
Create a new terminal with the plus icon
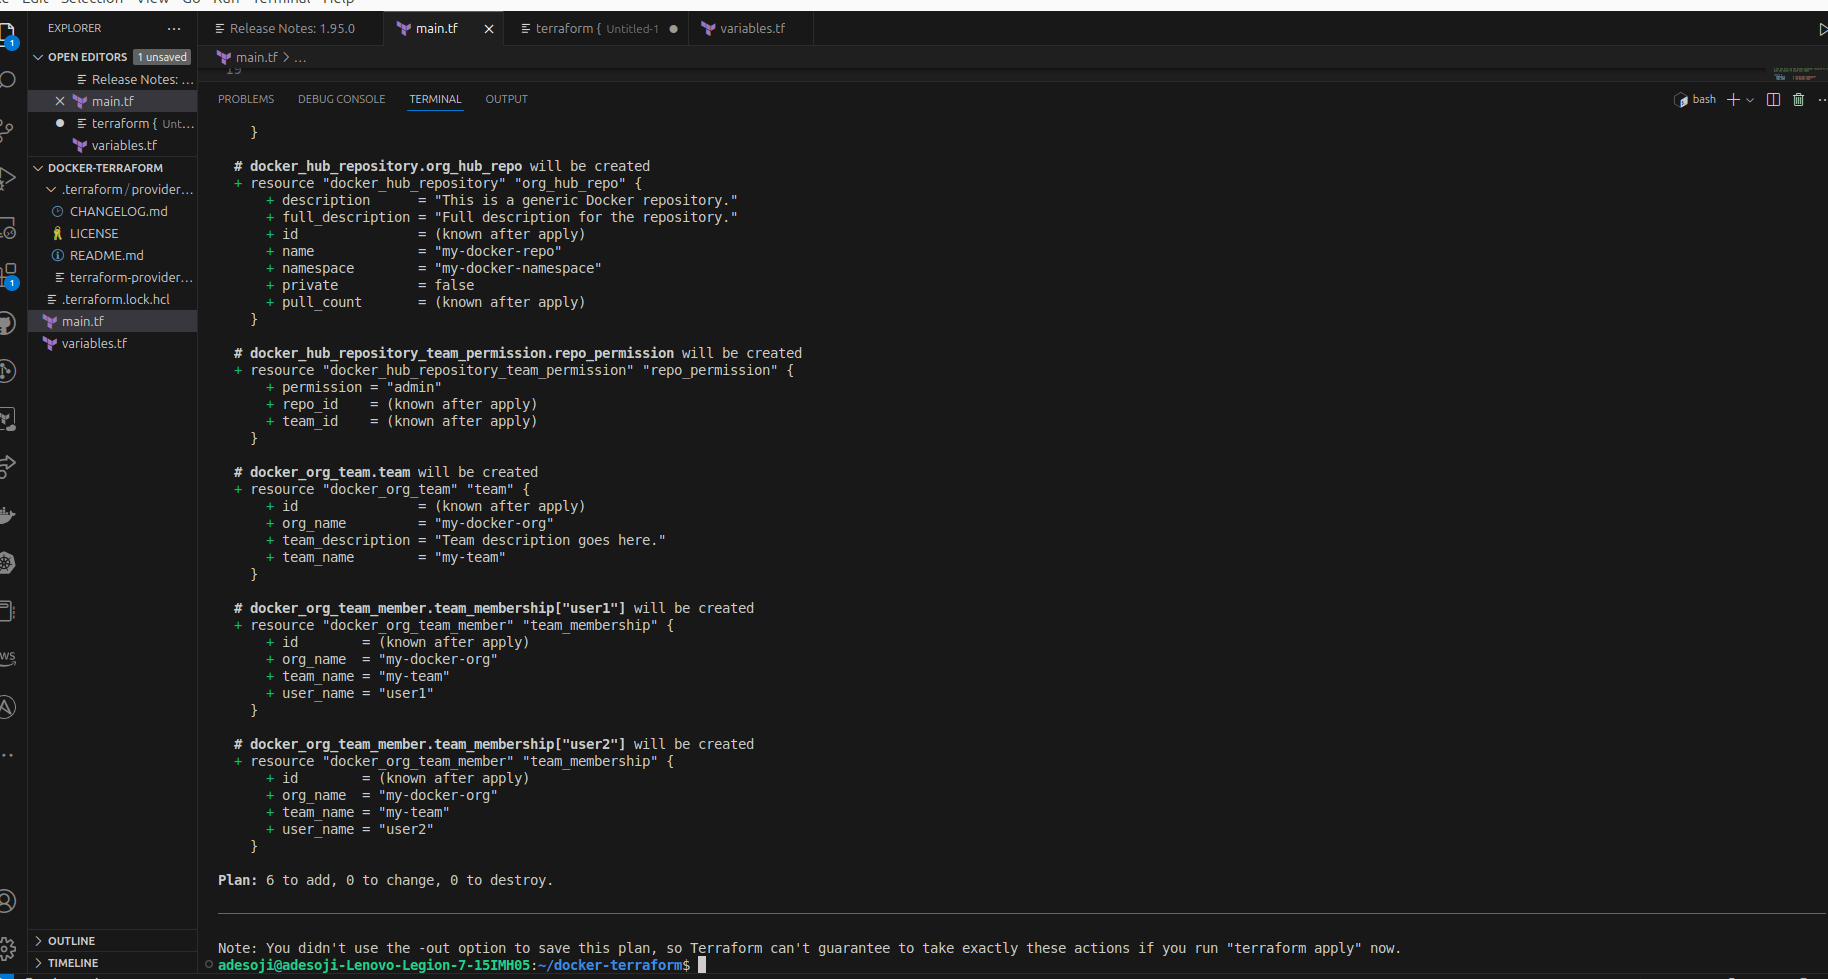(1733, 99)
